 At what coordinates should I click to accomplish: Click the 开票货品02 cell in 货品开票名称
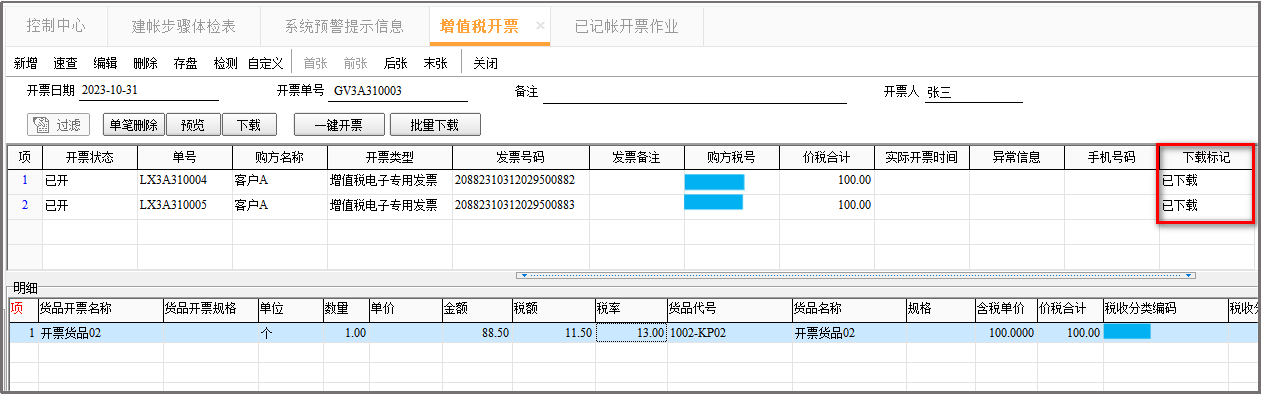point(100,333)
